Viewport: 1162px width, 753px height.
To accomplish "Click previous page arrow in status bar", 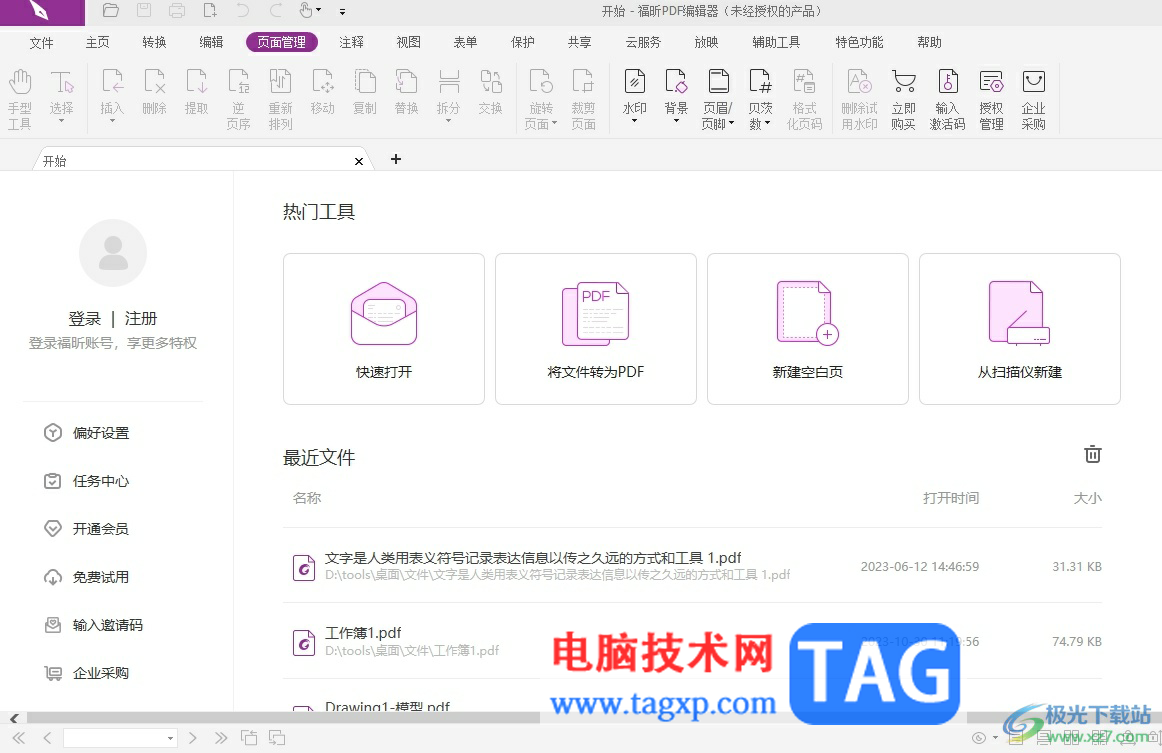I will [x=47, y=737].
